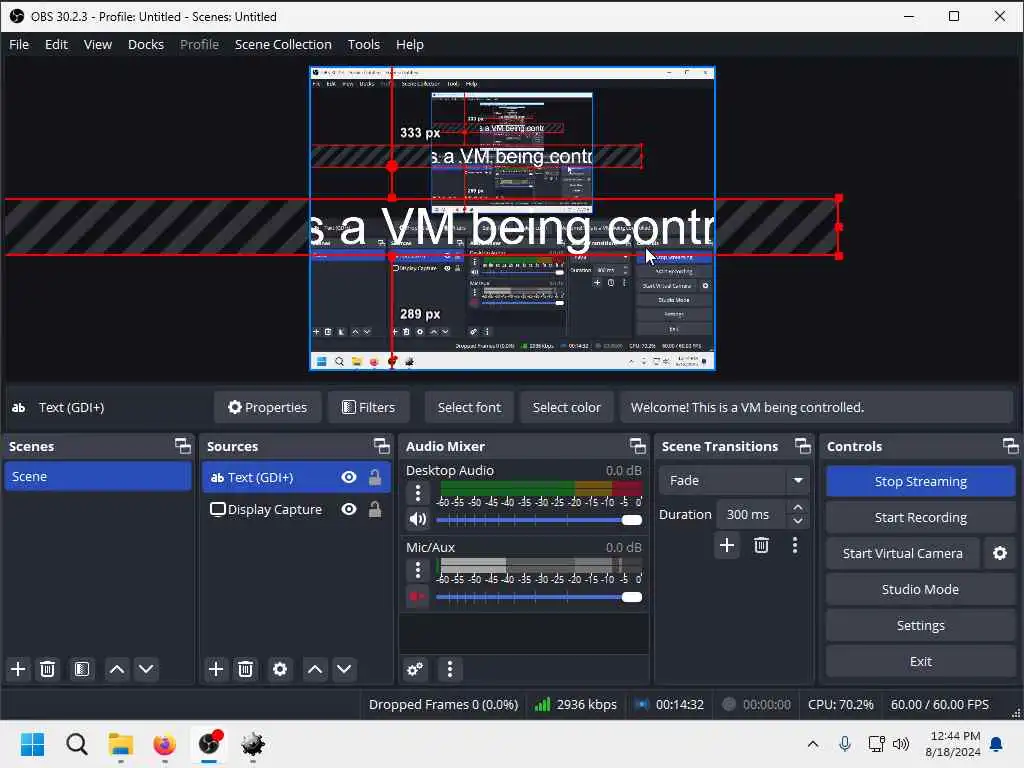Add a new scene with plus icon
1024x768 pixels.
pos(18,669)
